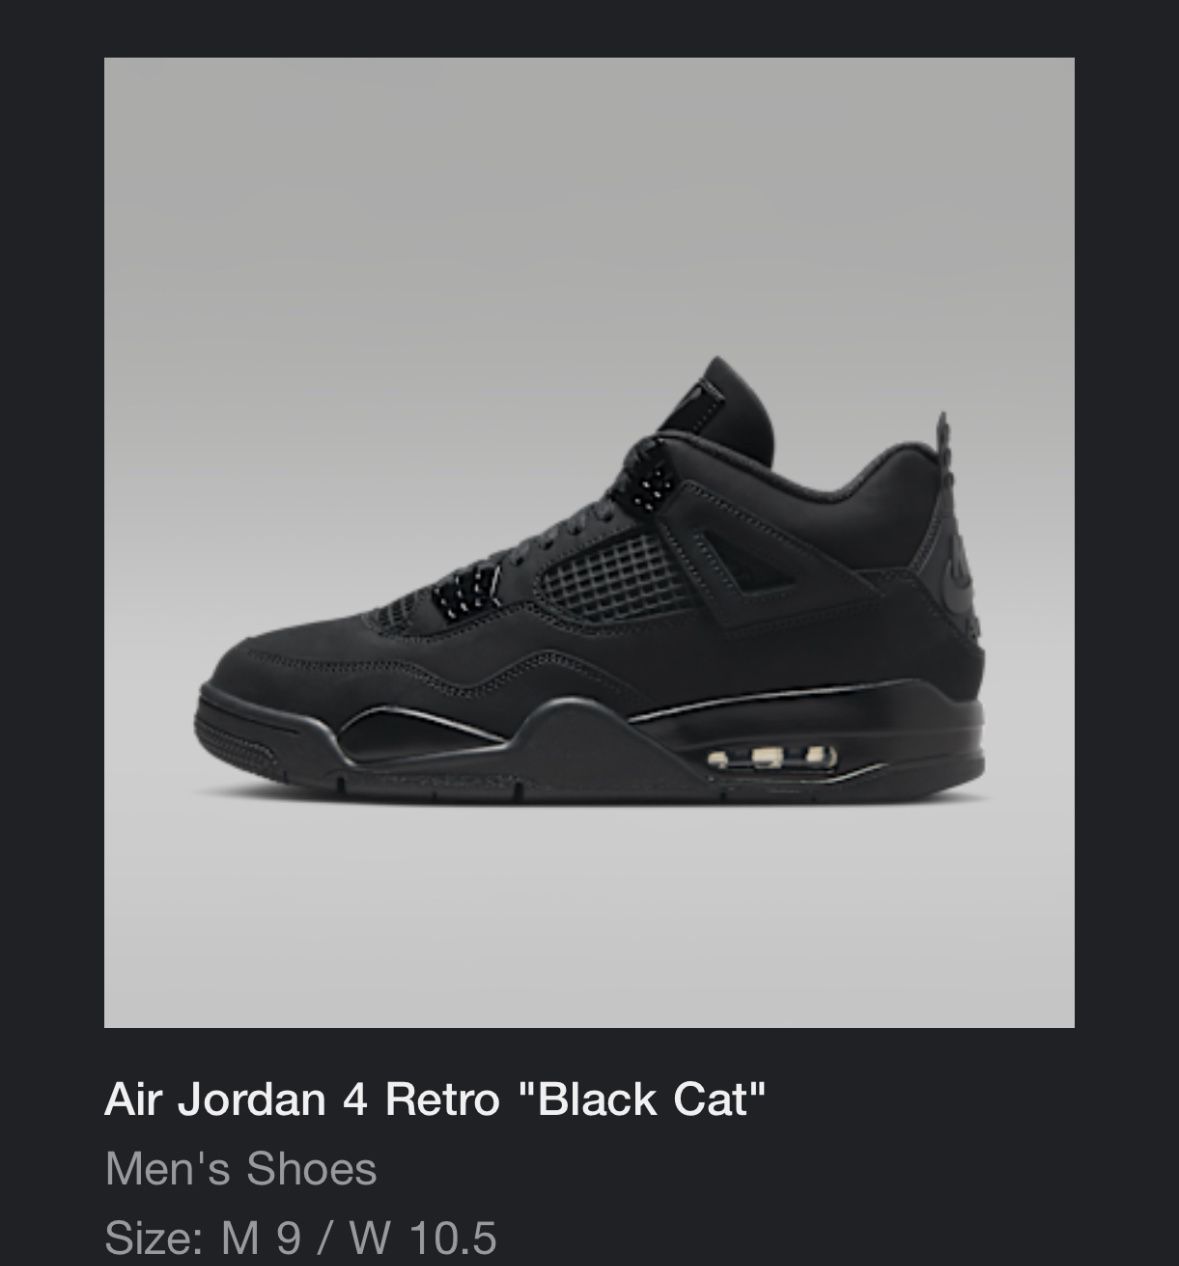This screenshot has height=1266, width=1179.
Task: Open the Air Jordan 4 product image
Action: point(589,542)
